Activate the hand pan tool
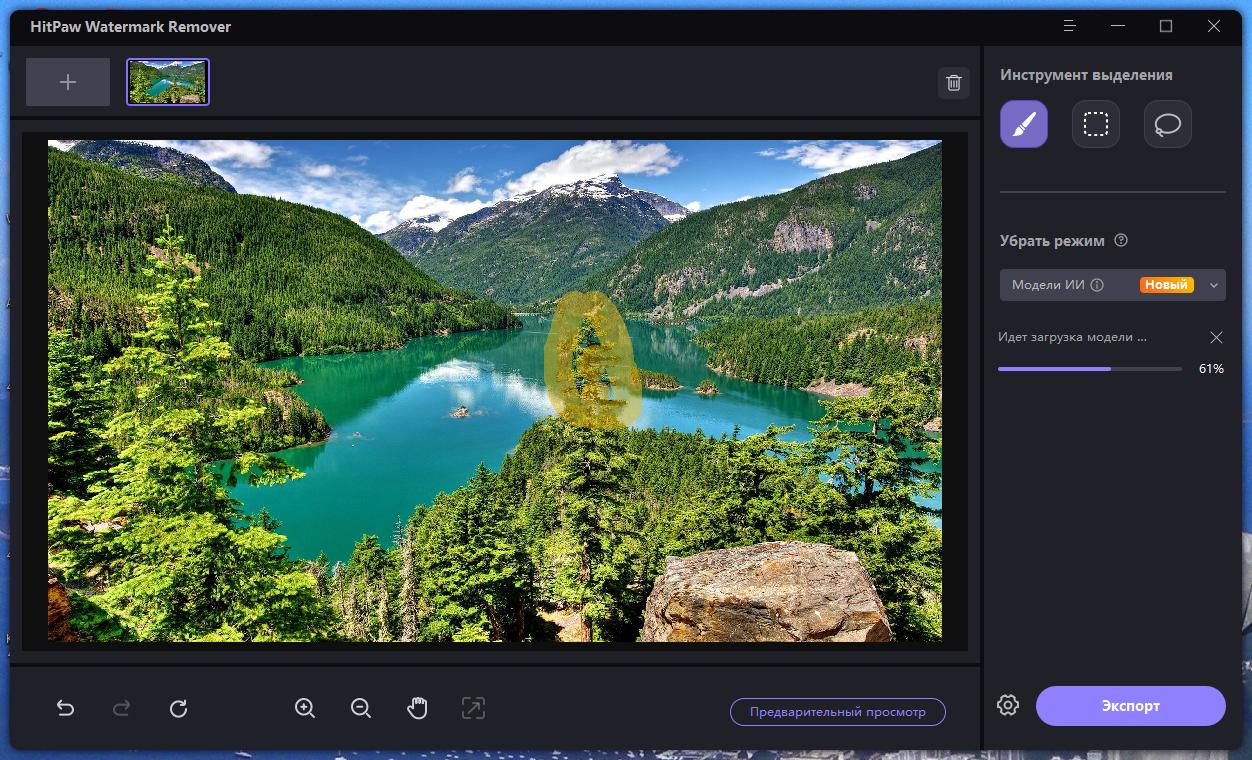This screenshot has width=1252, height=760. point(417,708)
